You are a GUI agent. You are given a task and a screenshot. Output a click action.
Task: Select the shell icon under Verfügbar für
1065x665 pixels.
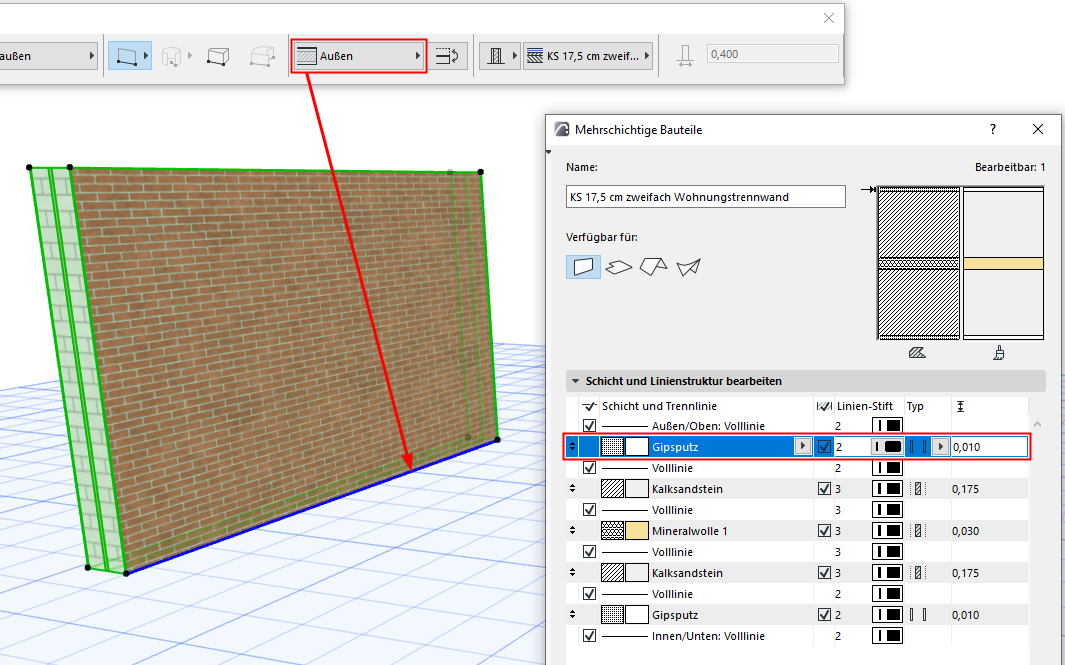point(688,267)
